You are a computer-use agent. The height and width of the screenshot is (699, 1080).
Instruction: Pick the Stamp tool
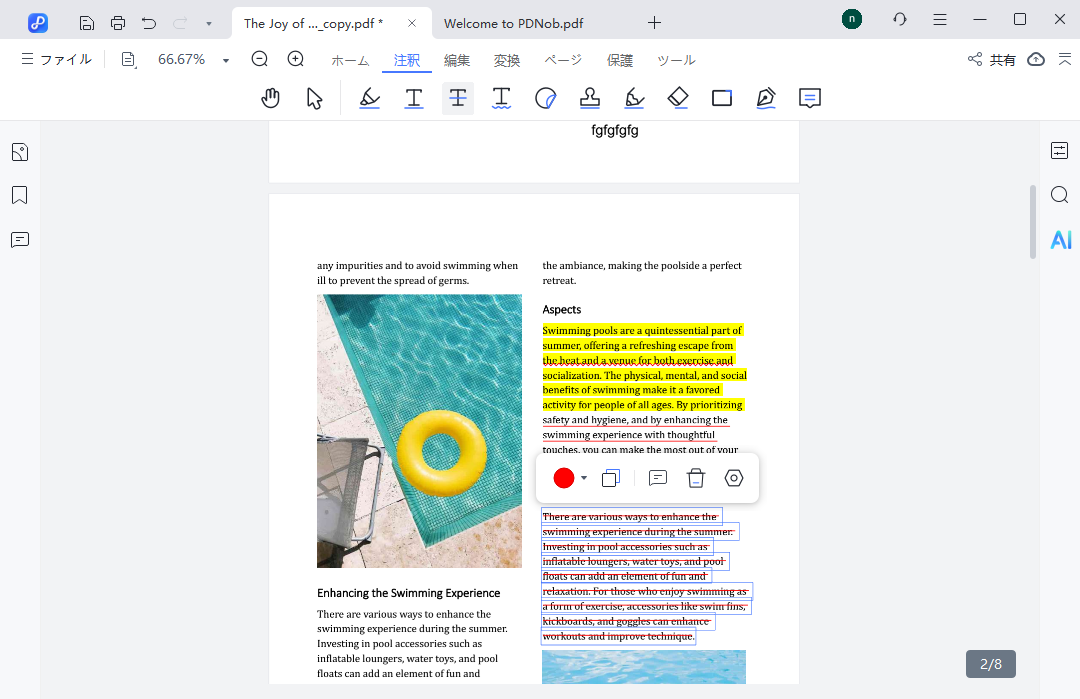[x=590, y=98]
